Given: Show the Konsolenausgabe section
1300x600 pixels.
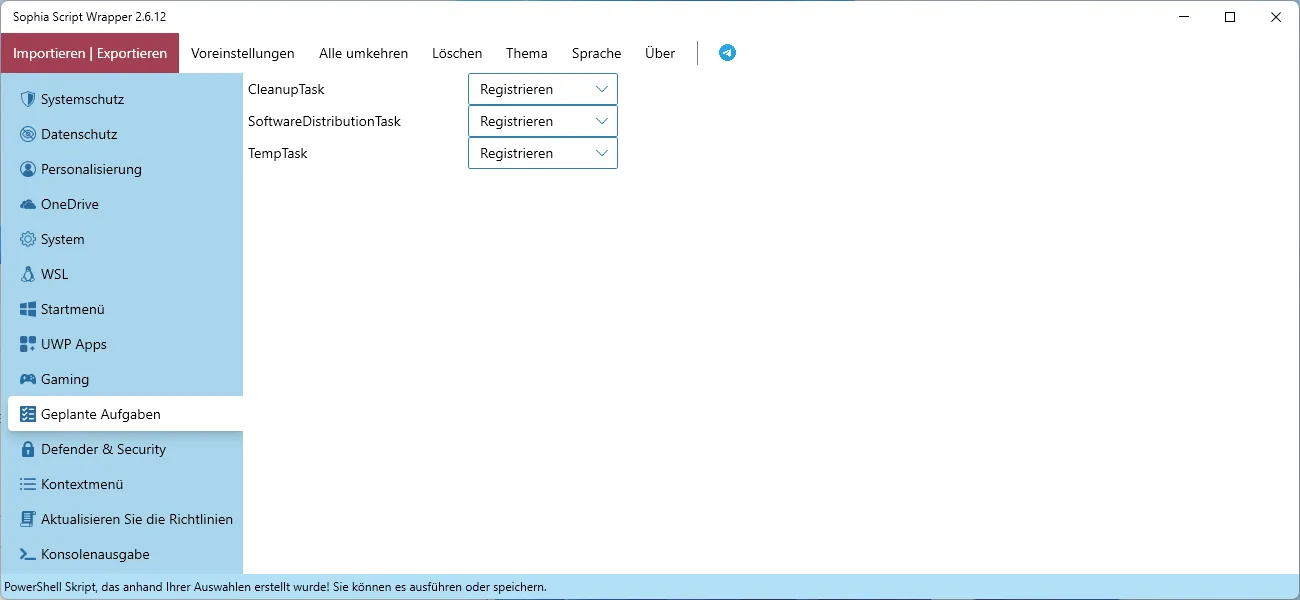Looking at the screenshot, I should pos(125,554).
